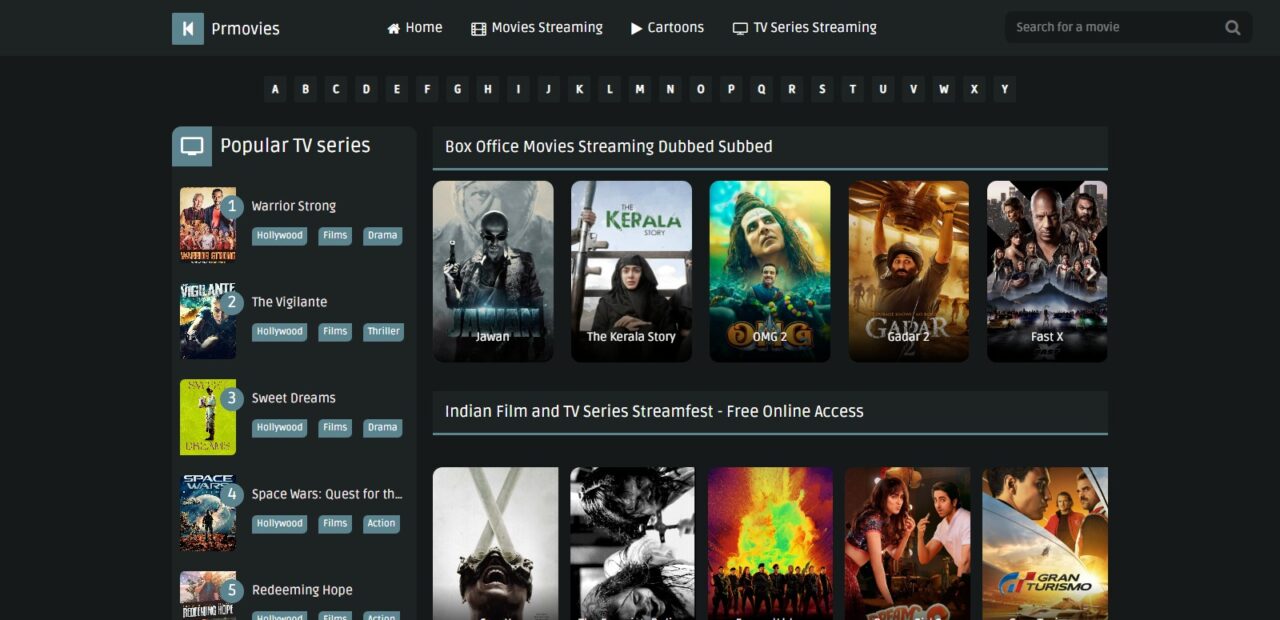Open the Jawan movie poster
1280x620 pixels.
tap(493, 271)
